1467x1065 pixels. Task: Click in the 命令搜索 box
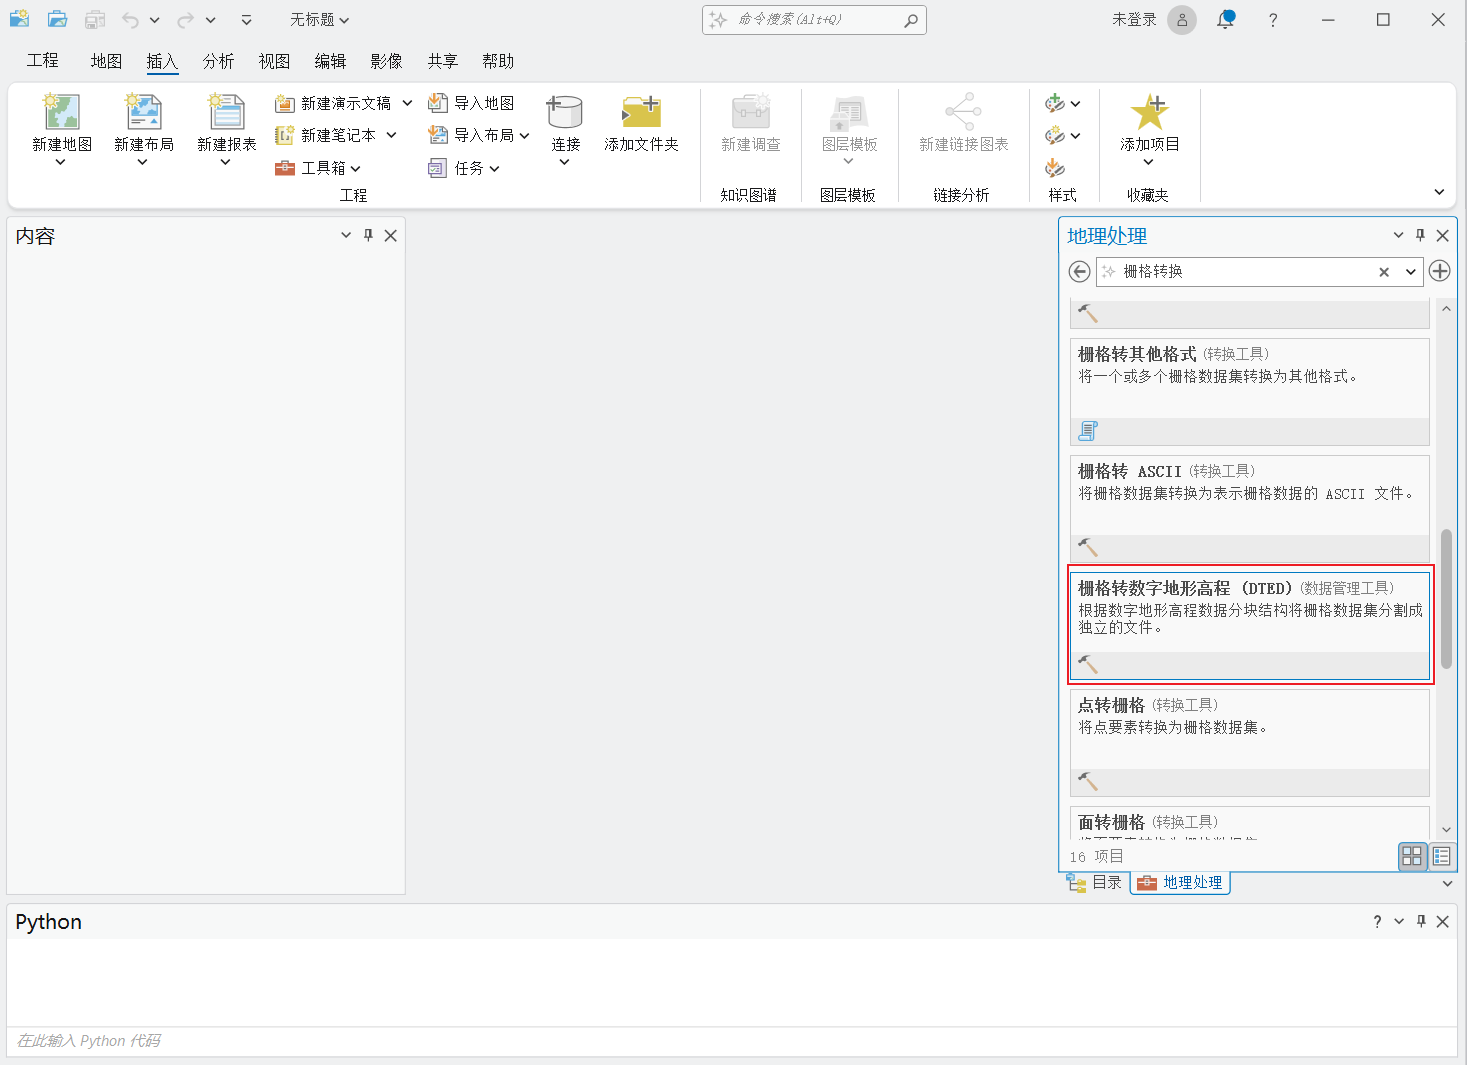pos(814,20)
